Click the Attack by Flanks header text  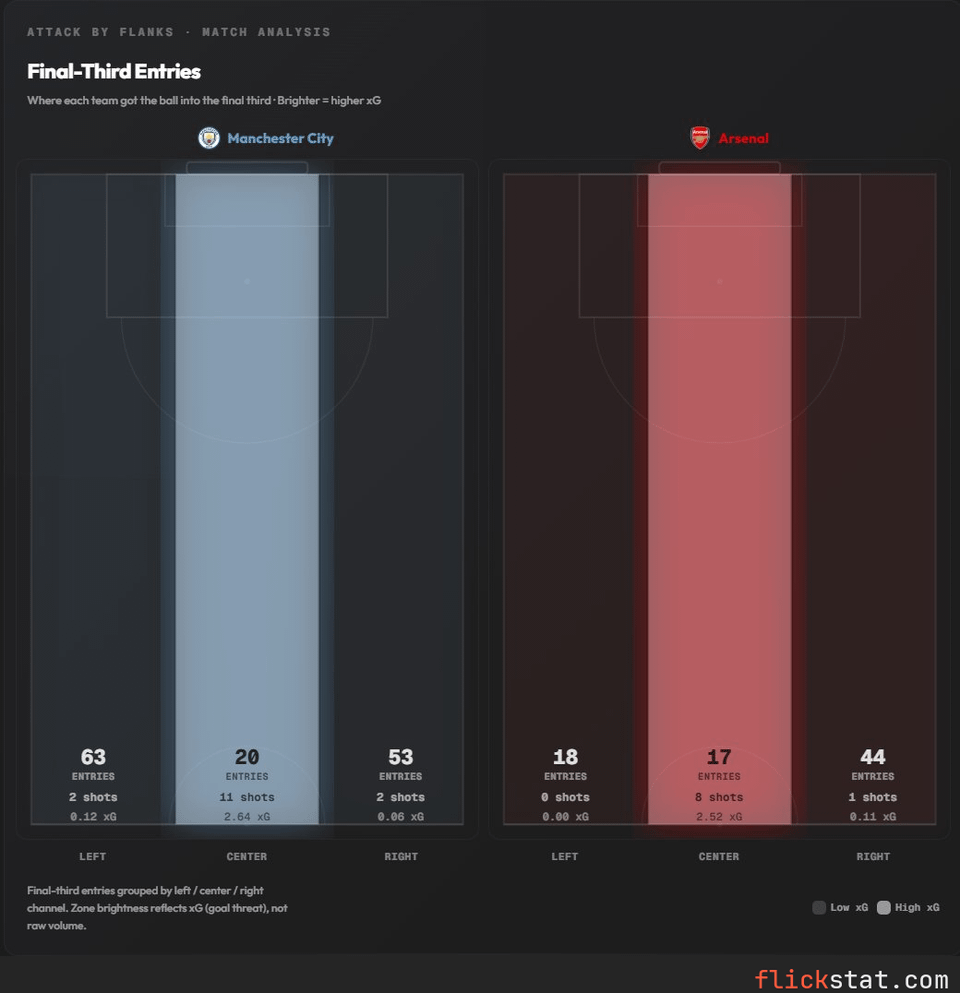point(178,32)
